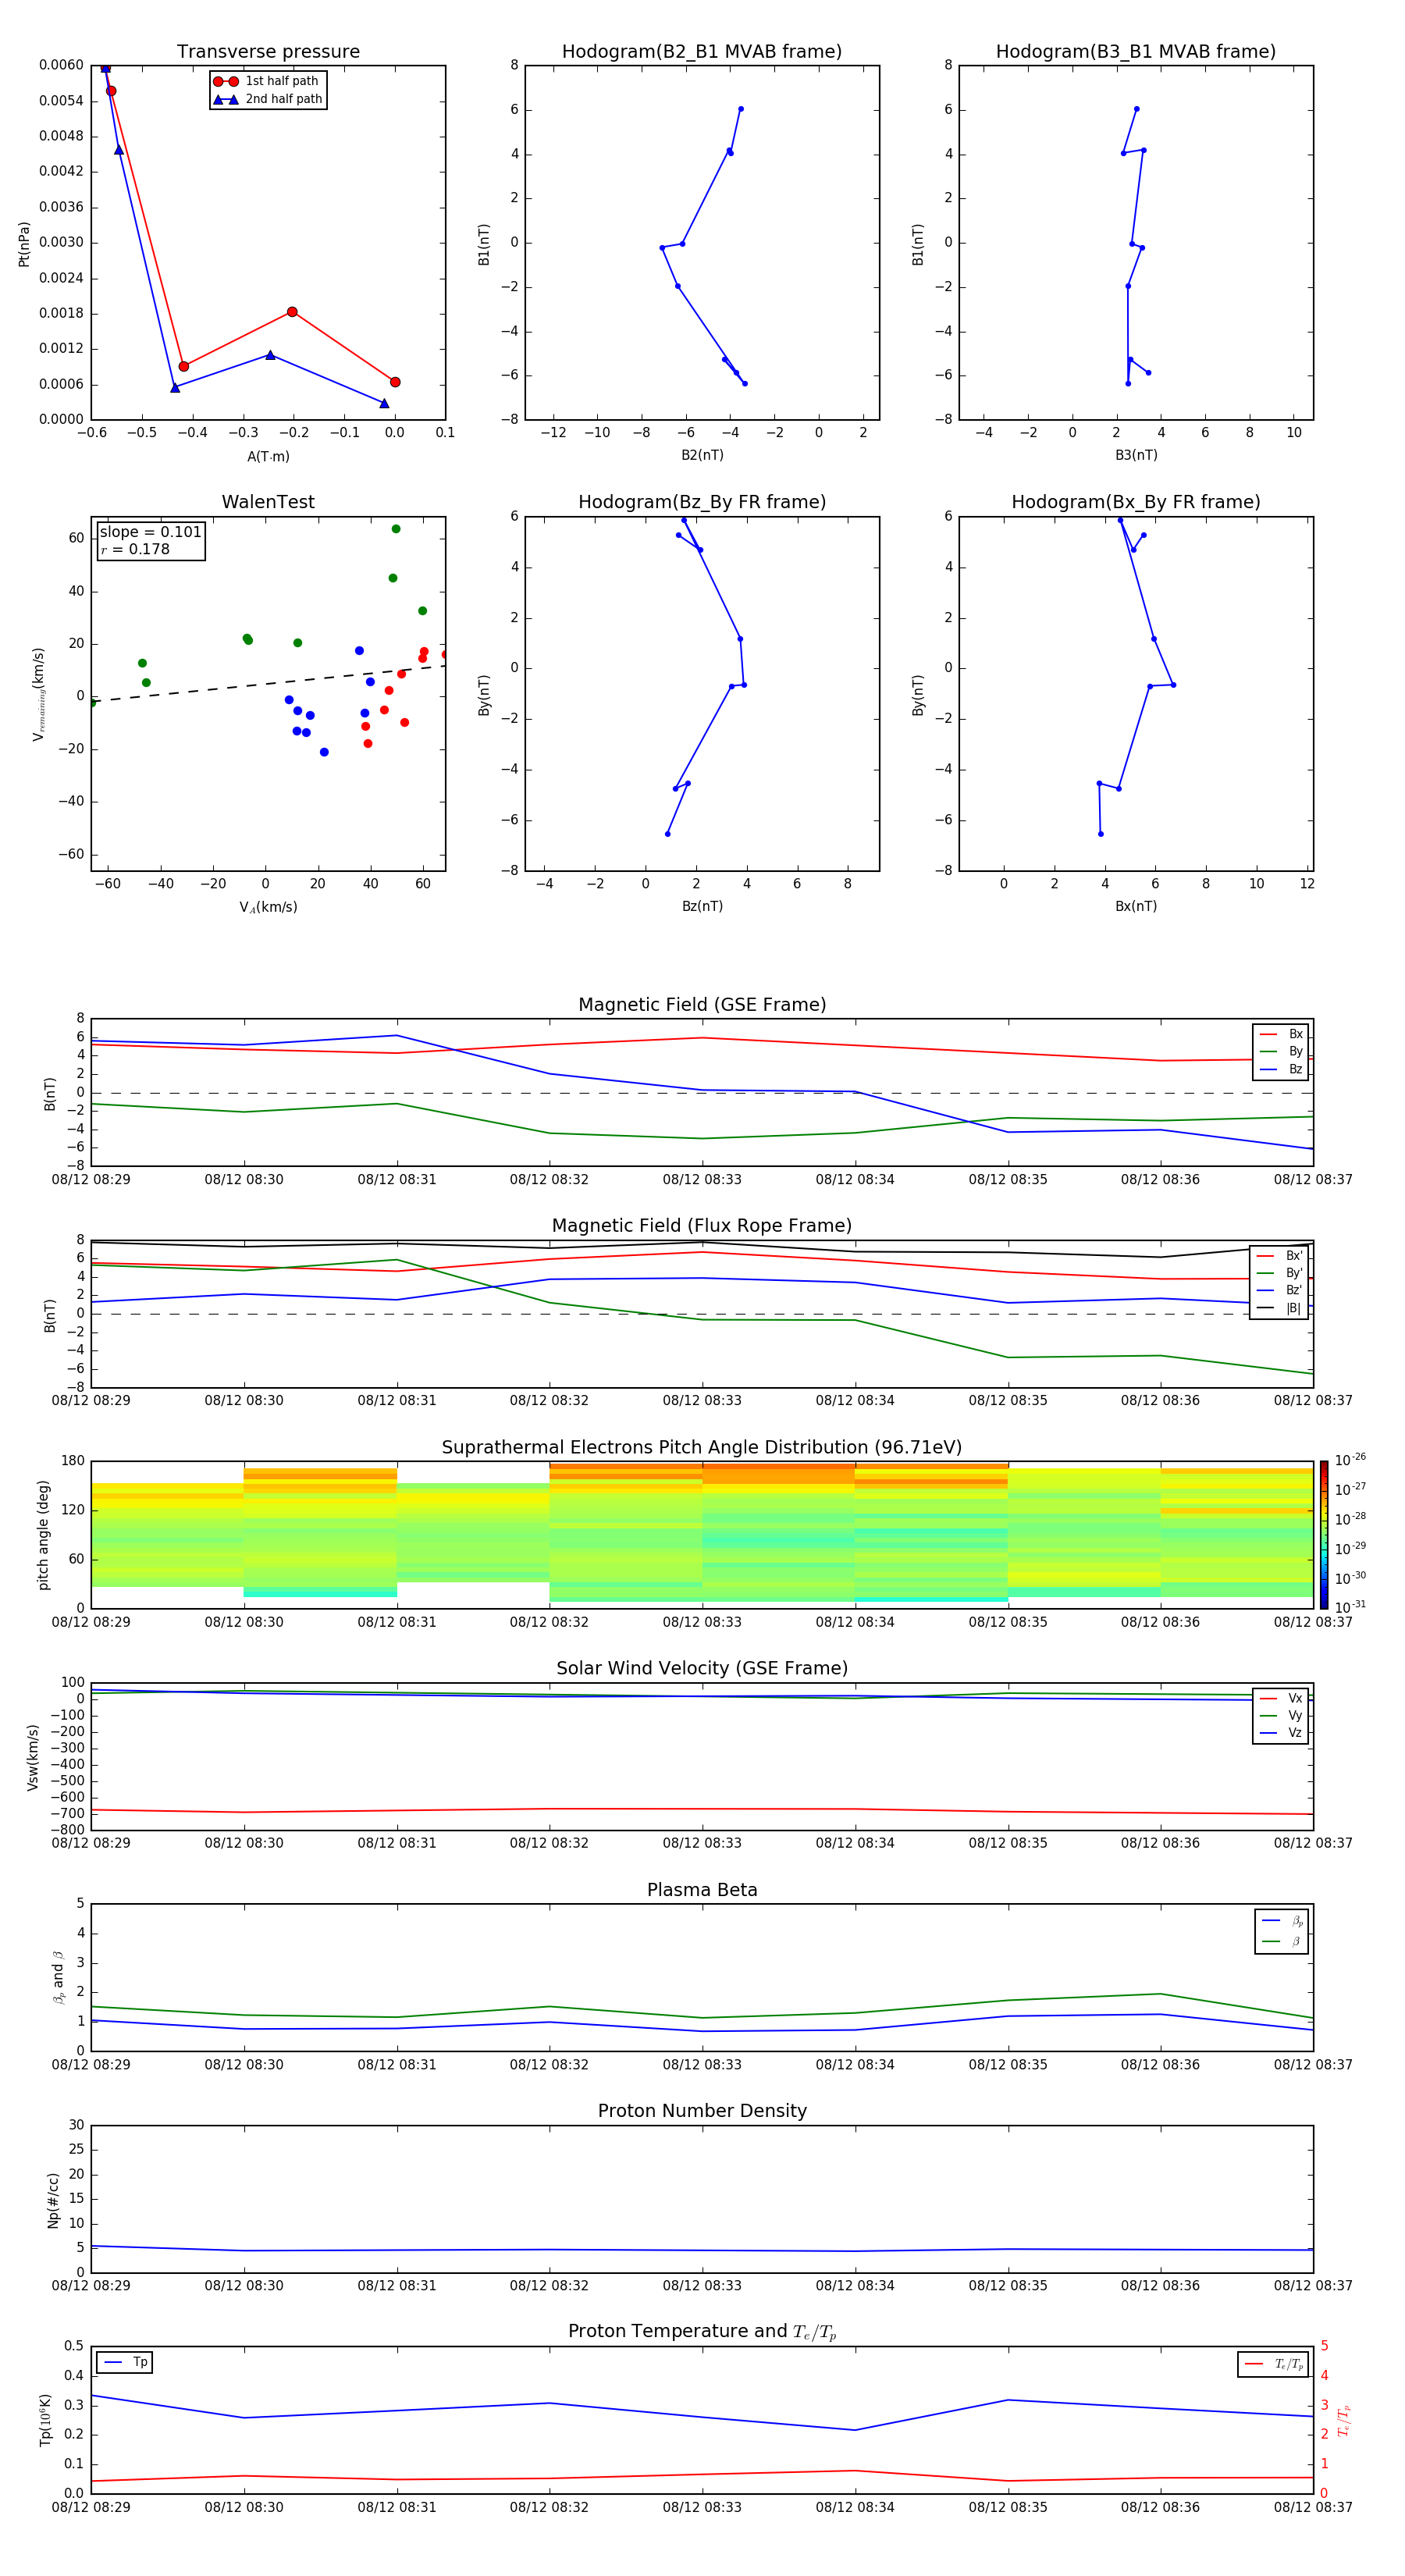This screenshot has height=2576, width=1405.
Task: Click the 'Hodogram(Bz_By FR frame)' title
Action: pyautogui.click(x=702, y=502)
